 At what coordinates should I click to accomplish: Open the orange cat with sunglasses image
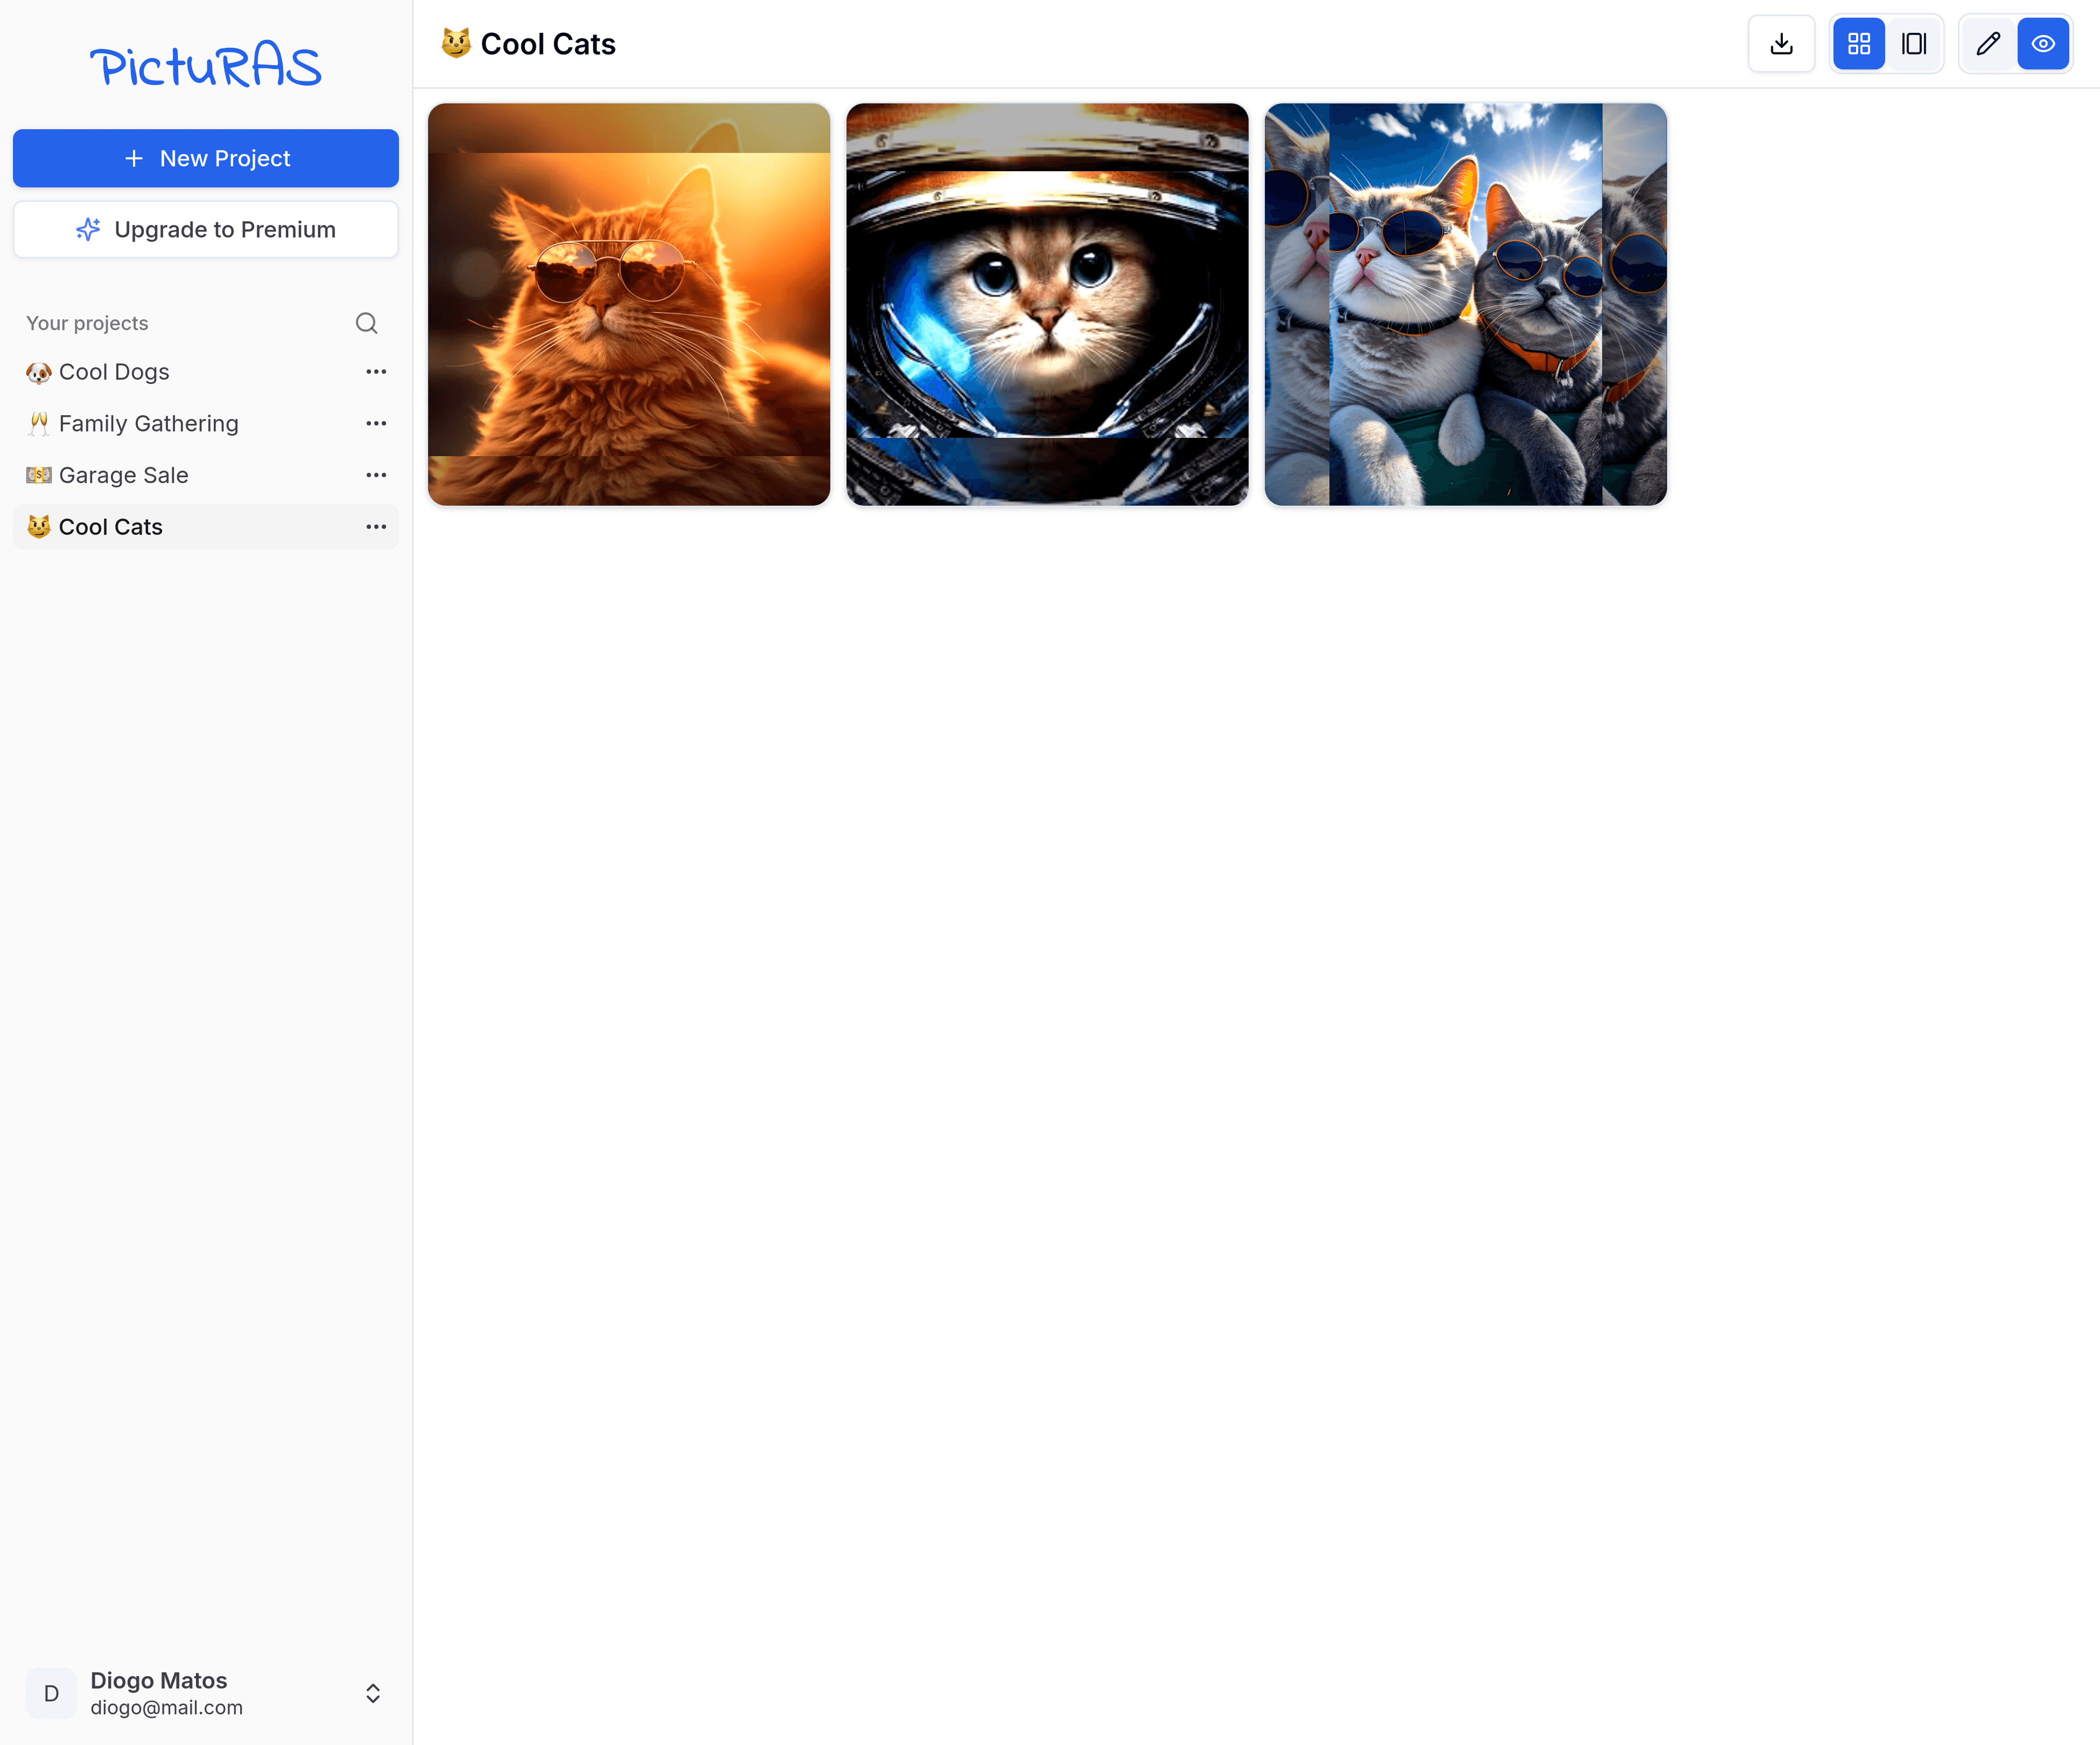coord(629,304)
